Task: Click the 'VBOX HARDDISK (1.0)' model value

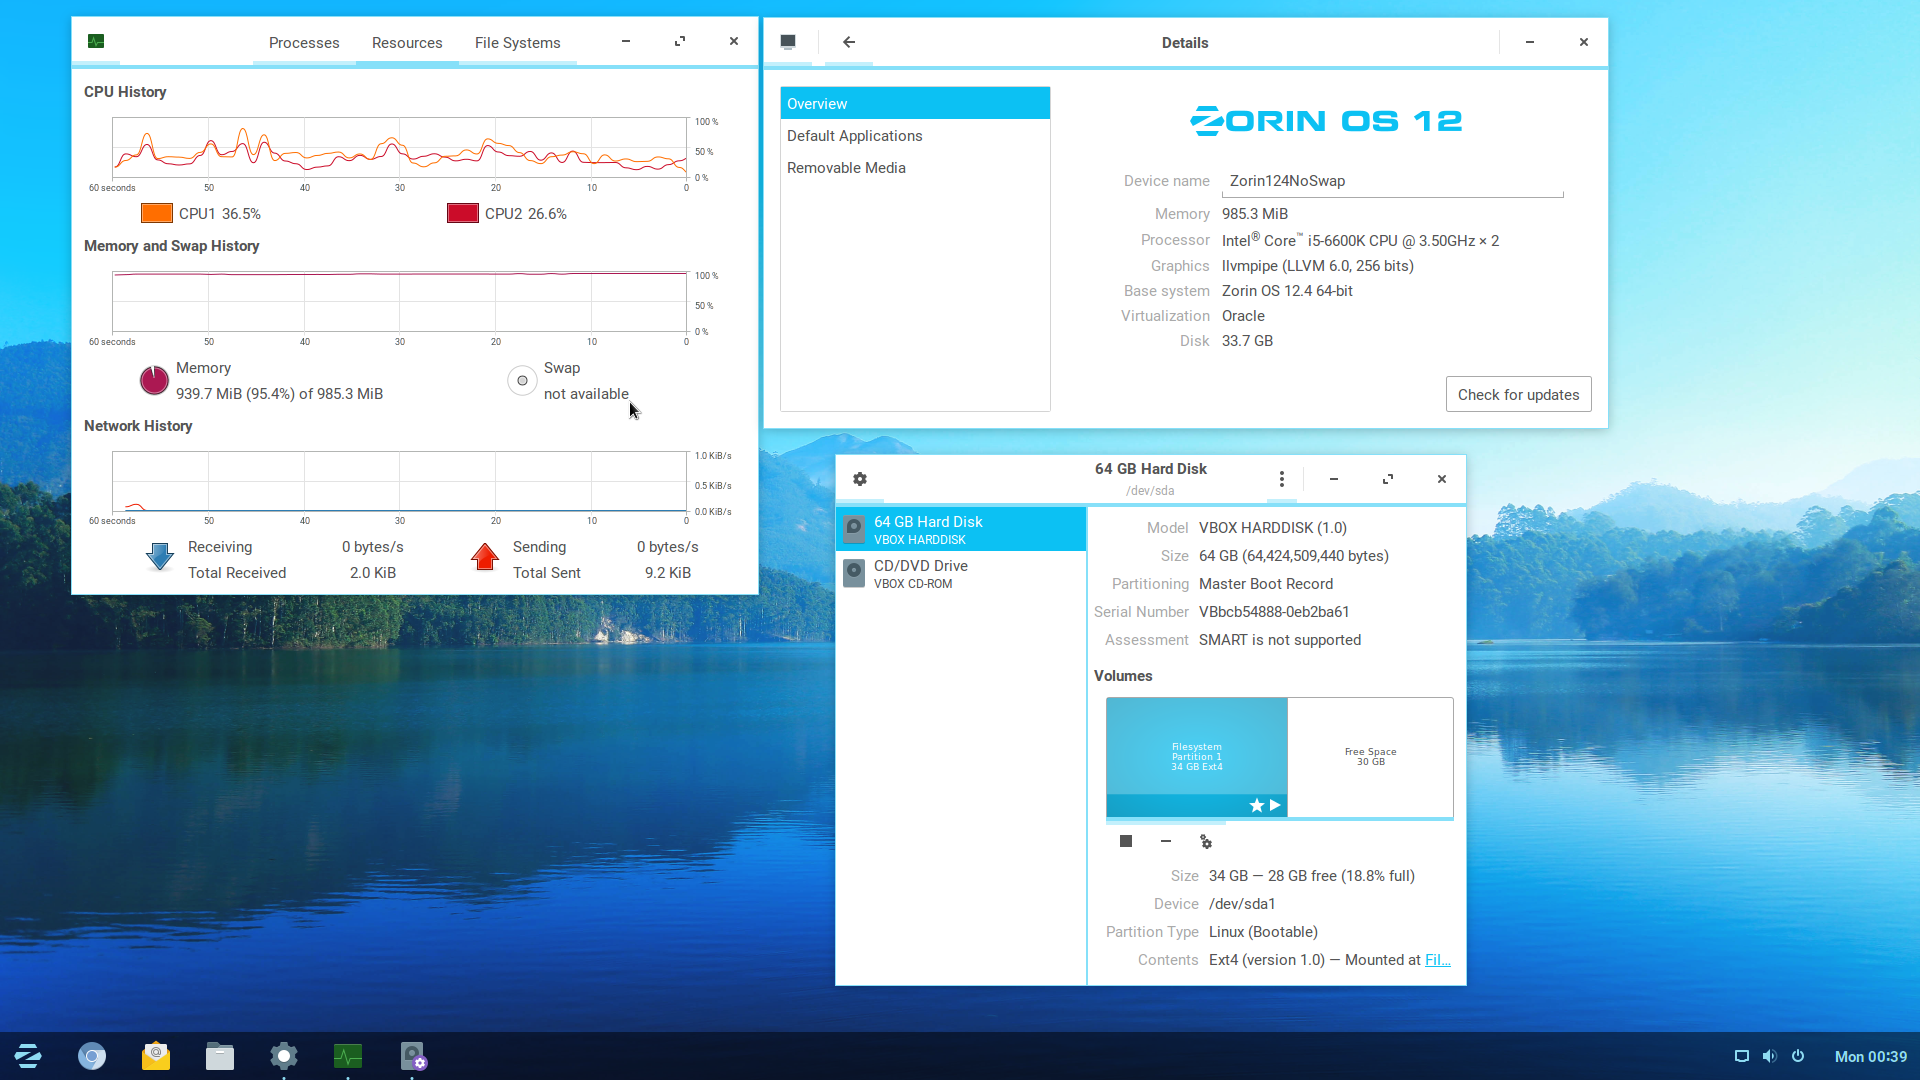Action: tap(1272, 527)
